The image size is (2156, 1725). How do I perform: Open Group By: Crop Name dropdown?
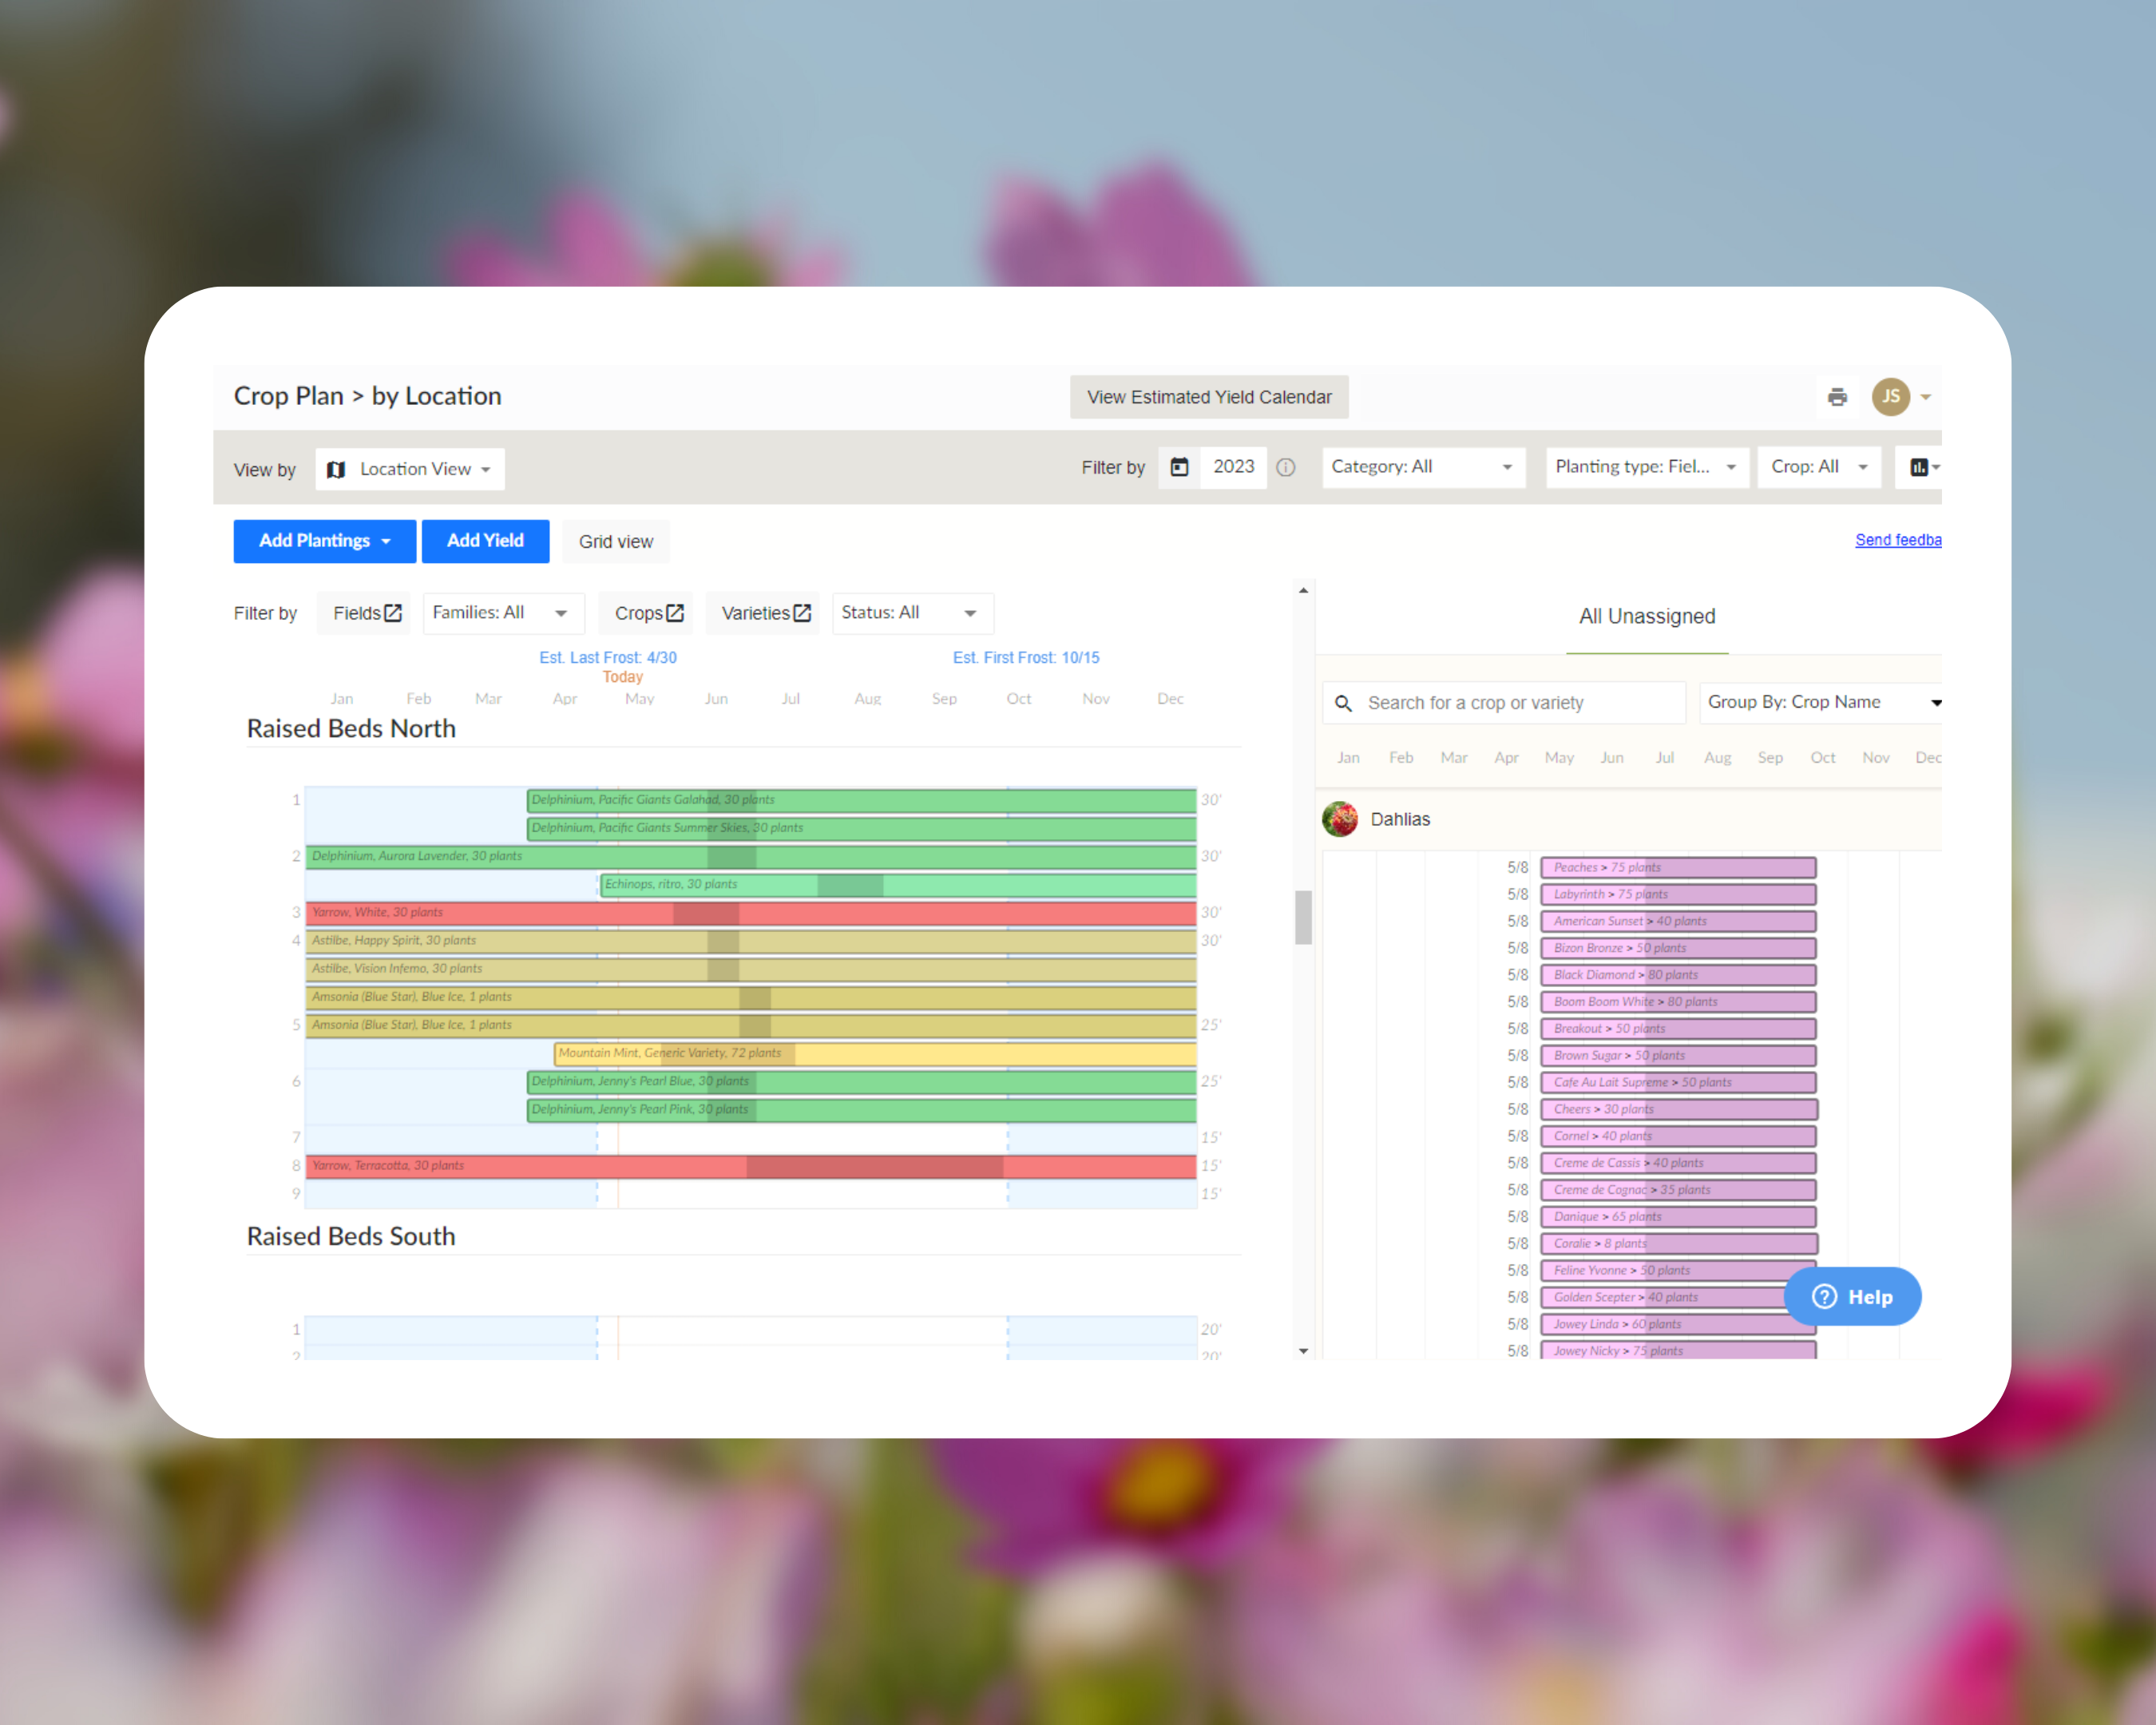[x=1822, y=703]
